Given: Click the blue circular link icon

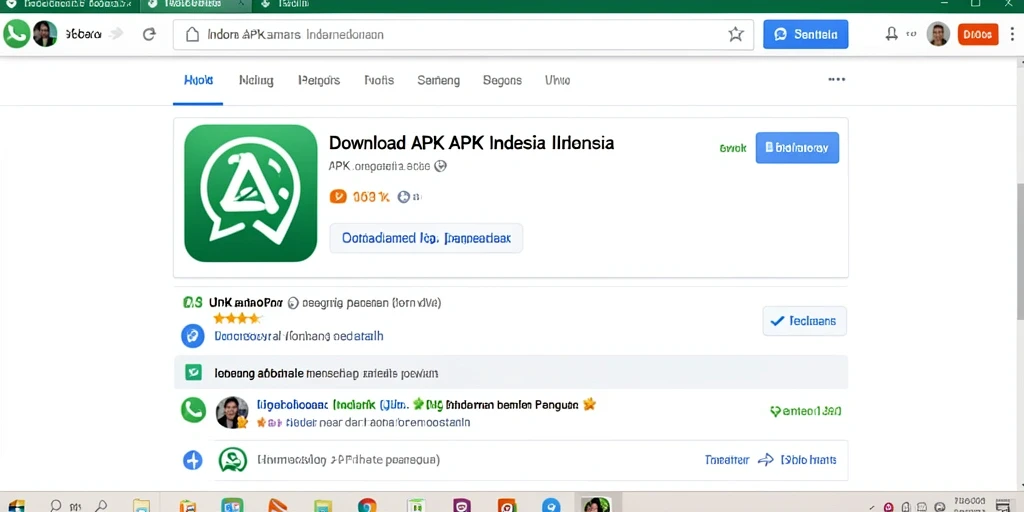Looking at the screenshot, I should click(x=193, y=336).
